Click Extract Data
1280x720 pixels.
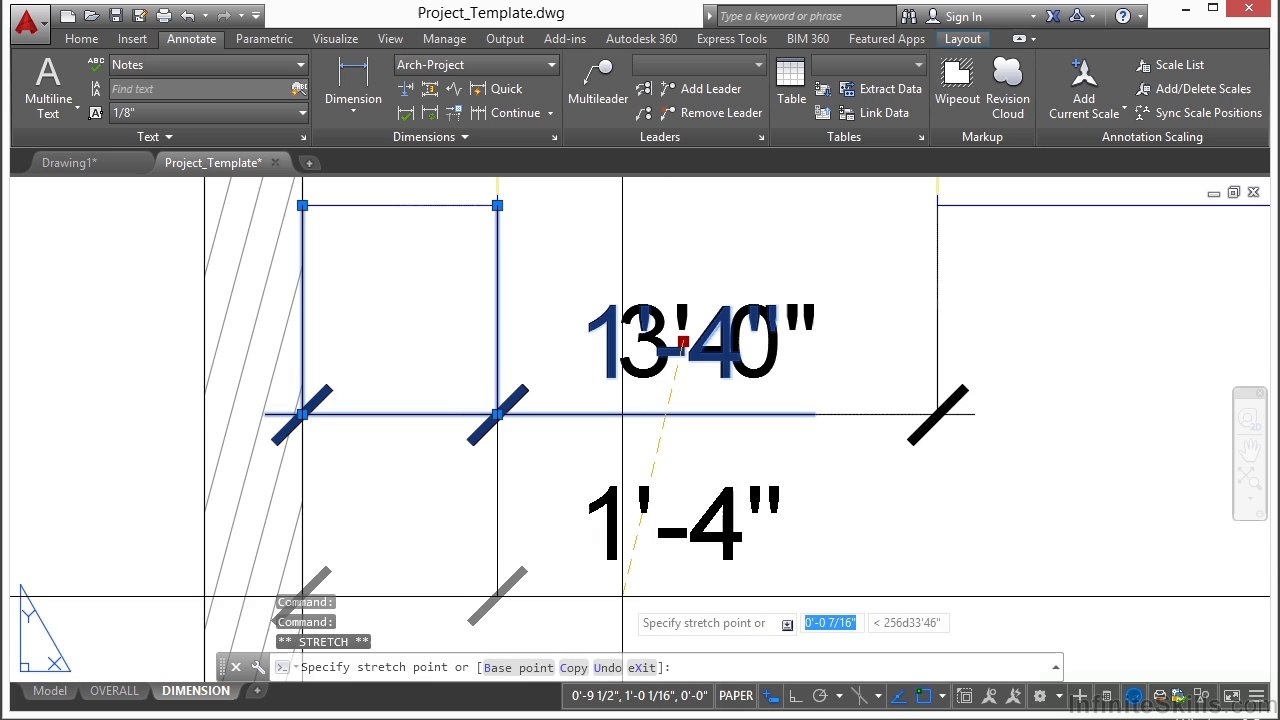pos(880,89)
